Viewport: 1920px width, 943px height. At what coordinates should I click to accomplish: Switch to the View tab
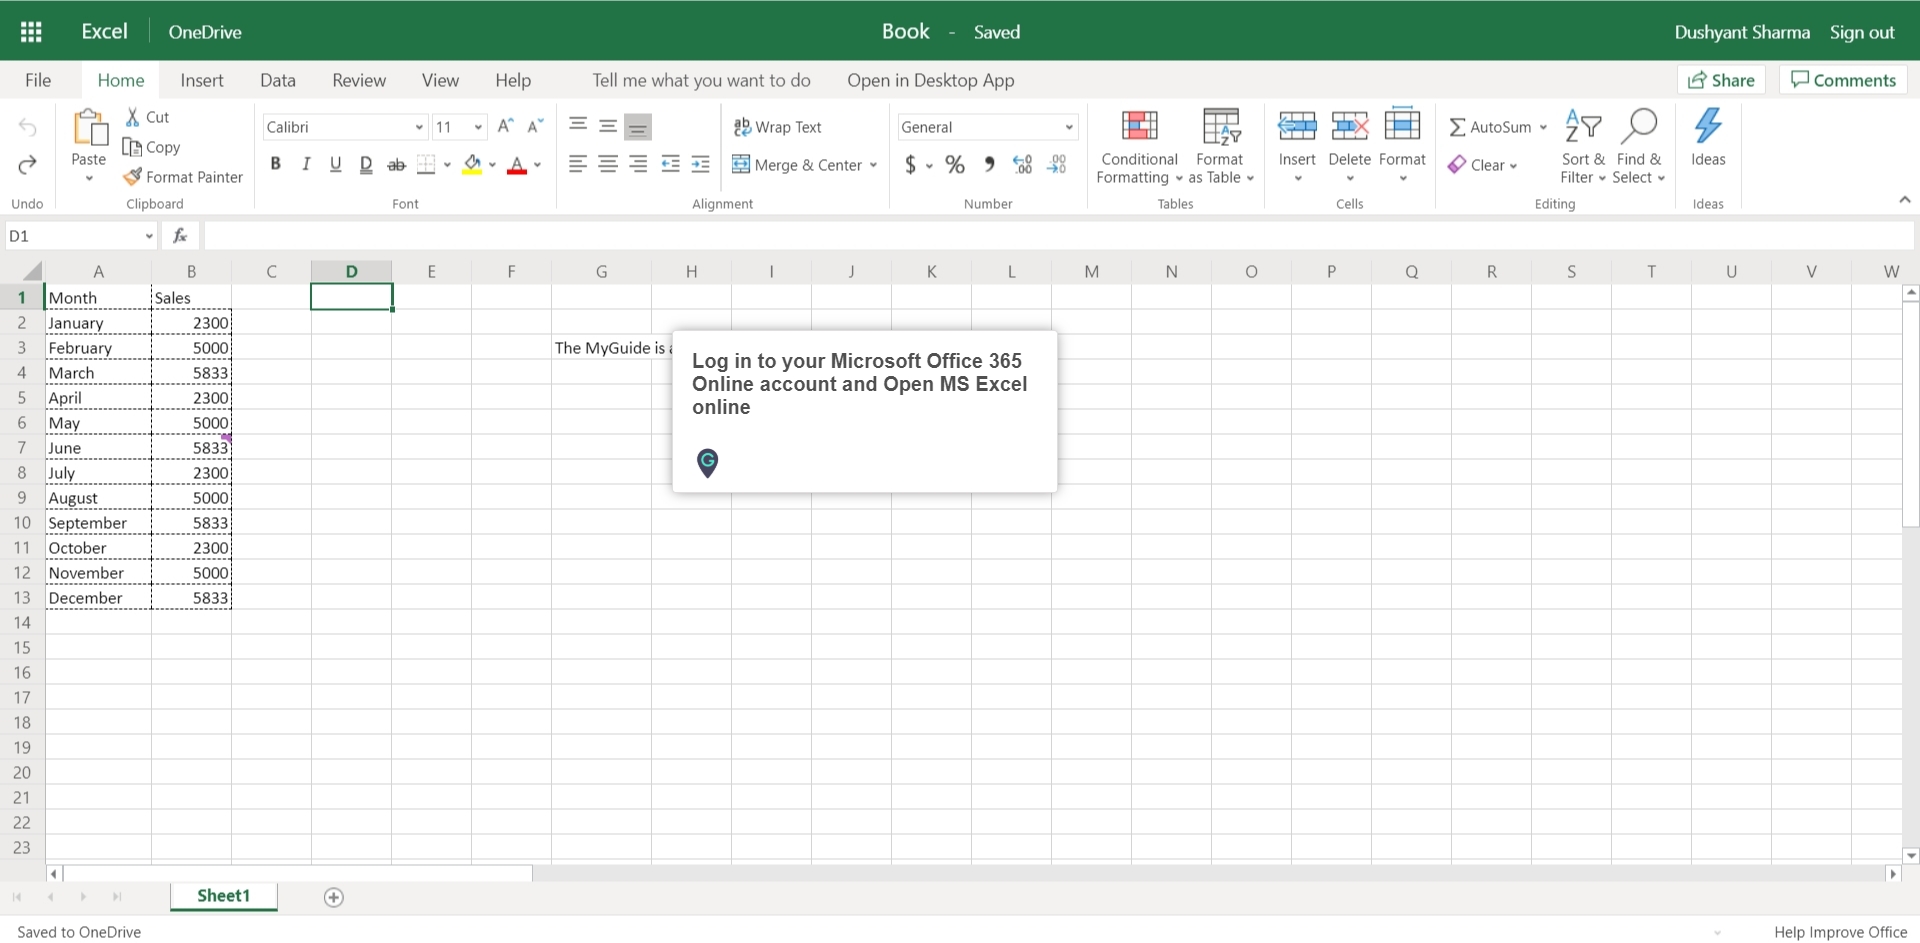(x=440, y=80)
